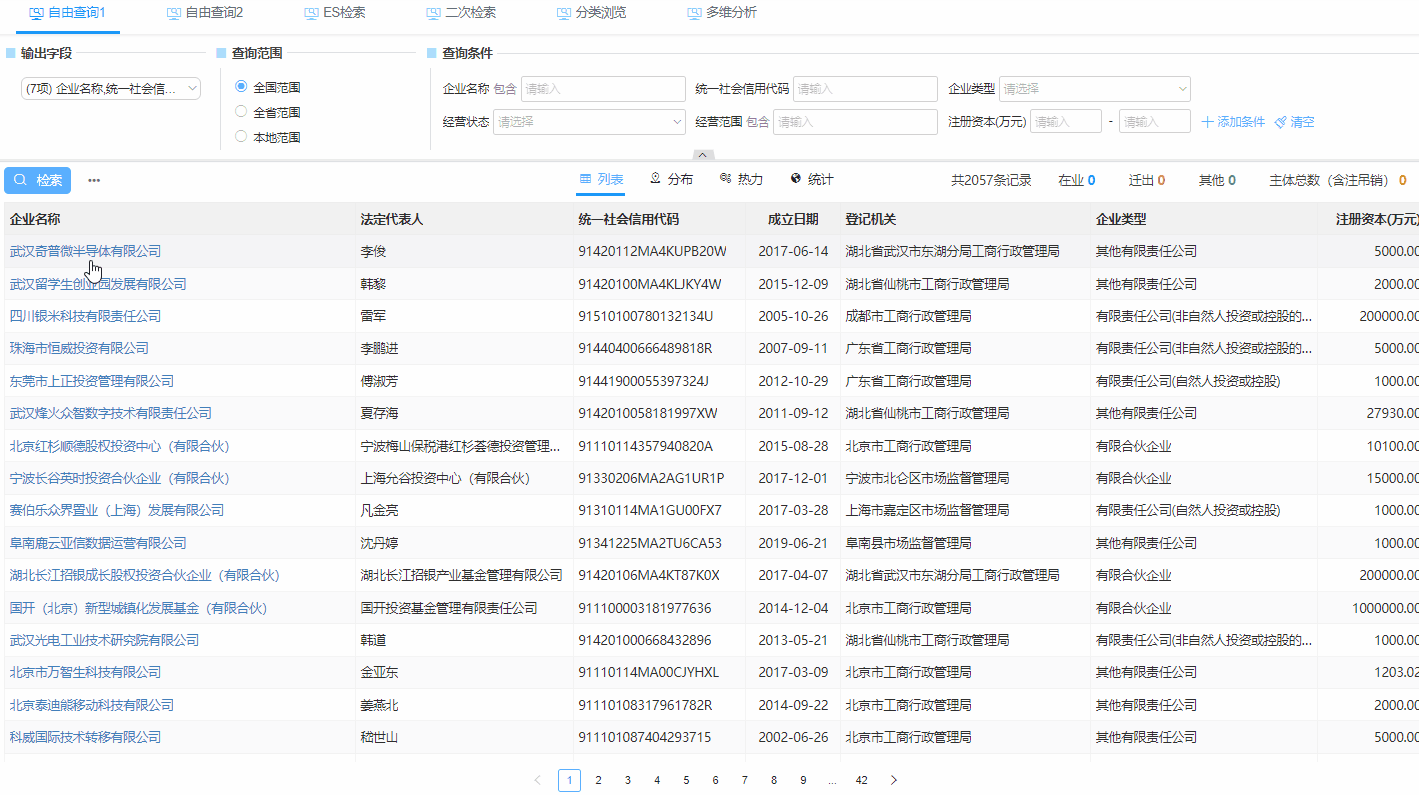This screenshot has width=1419, height=795.
Task: Open the 经营状态 dropdown
Action: pos(589,121)
